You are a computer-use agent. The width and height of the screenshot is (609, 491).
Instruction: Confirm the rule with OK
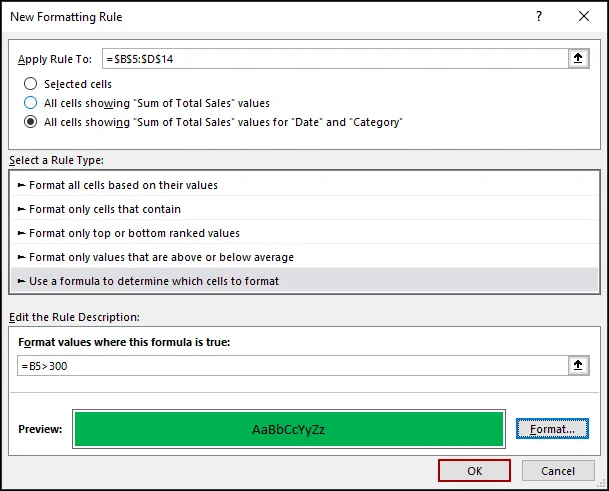(x=474, y=471)
